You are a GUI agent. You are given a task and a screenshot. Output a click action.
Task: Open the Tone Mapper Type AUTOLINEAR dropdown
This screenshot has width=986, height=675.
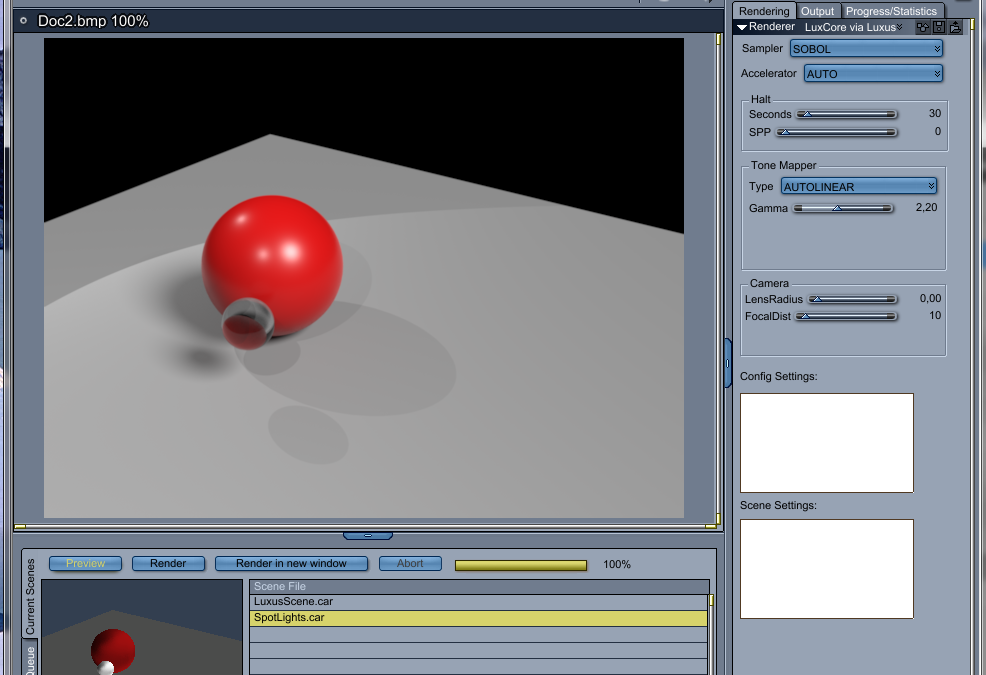click(858, 187)
